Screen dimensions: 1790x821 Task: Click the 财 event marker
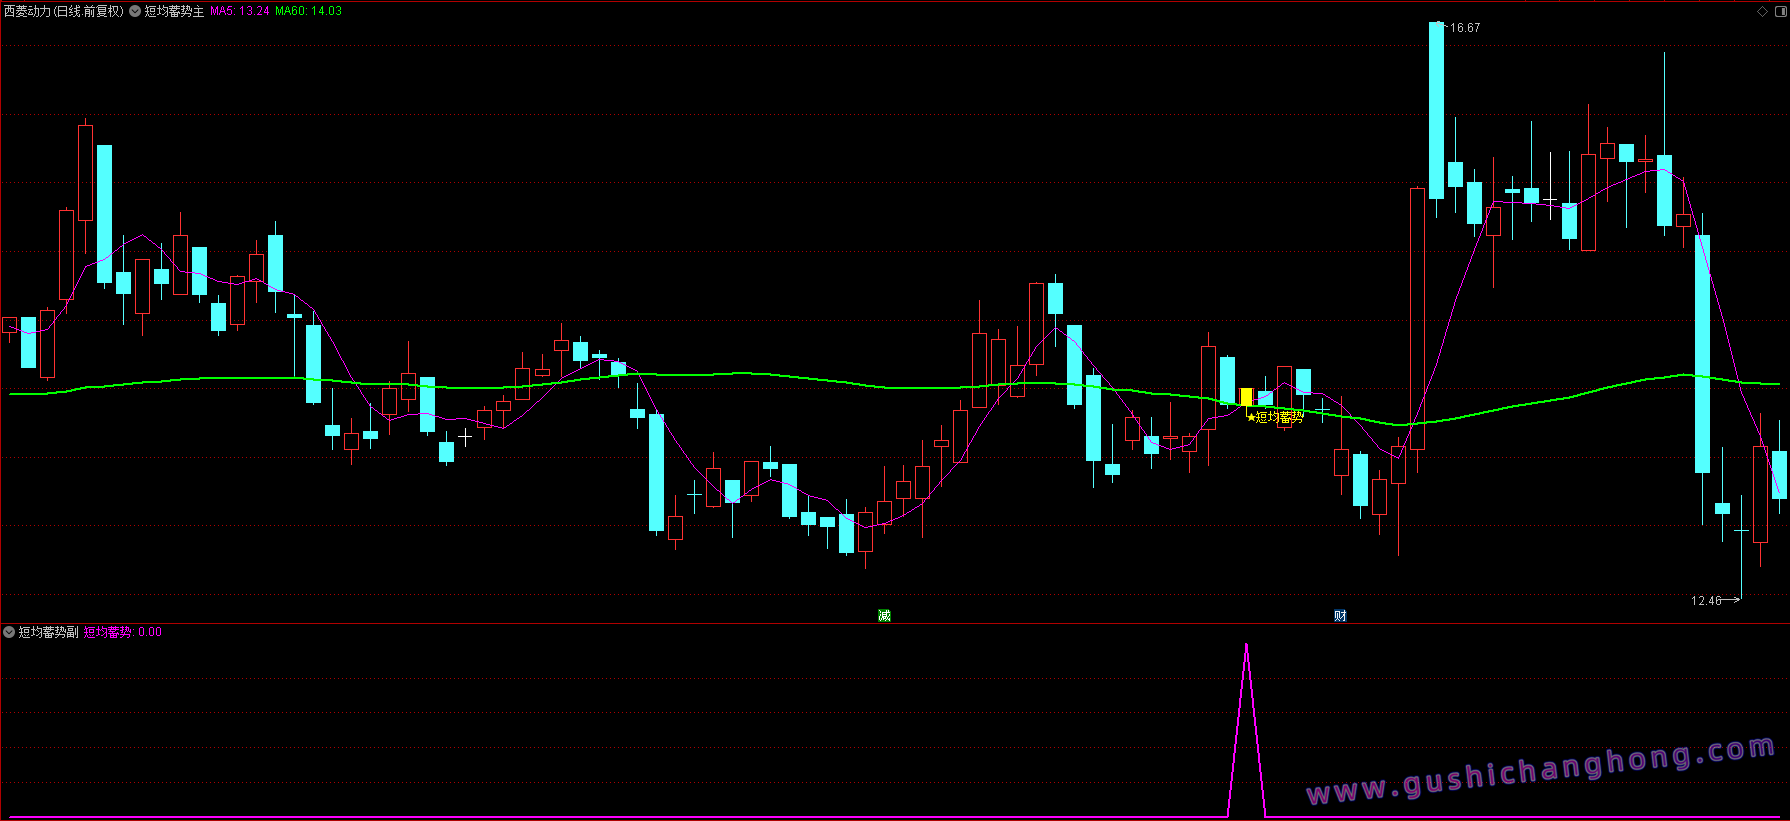point(1340,615)
